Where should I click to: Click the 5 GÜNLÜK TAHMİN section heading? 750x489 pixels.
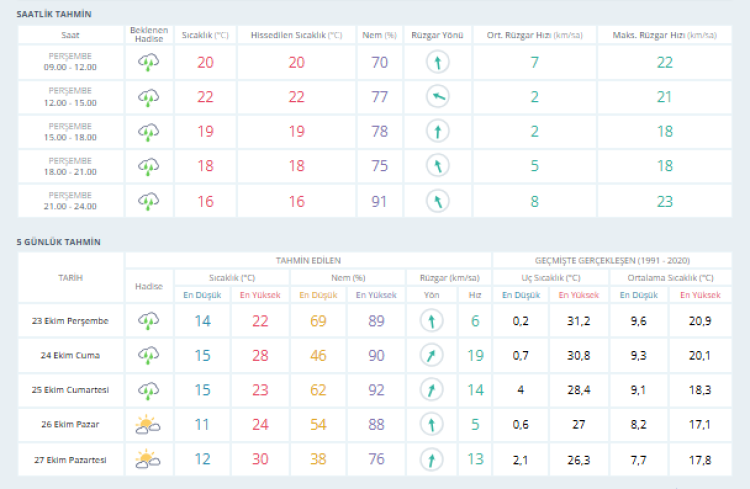pyautogui.click(x=58, y=242)
